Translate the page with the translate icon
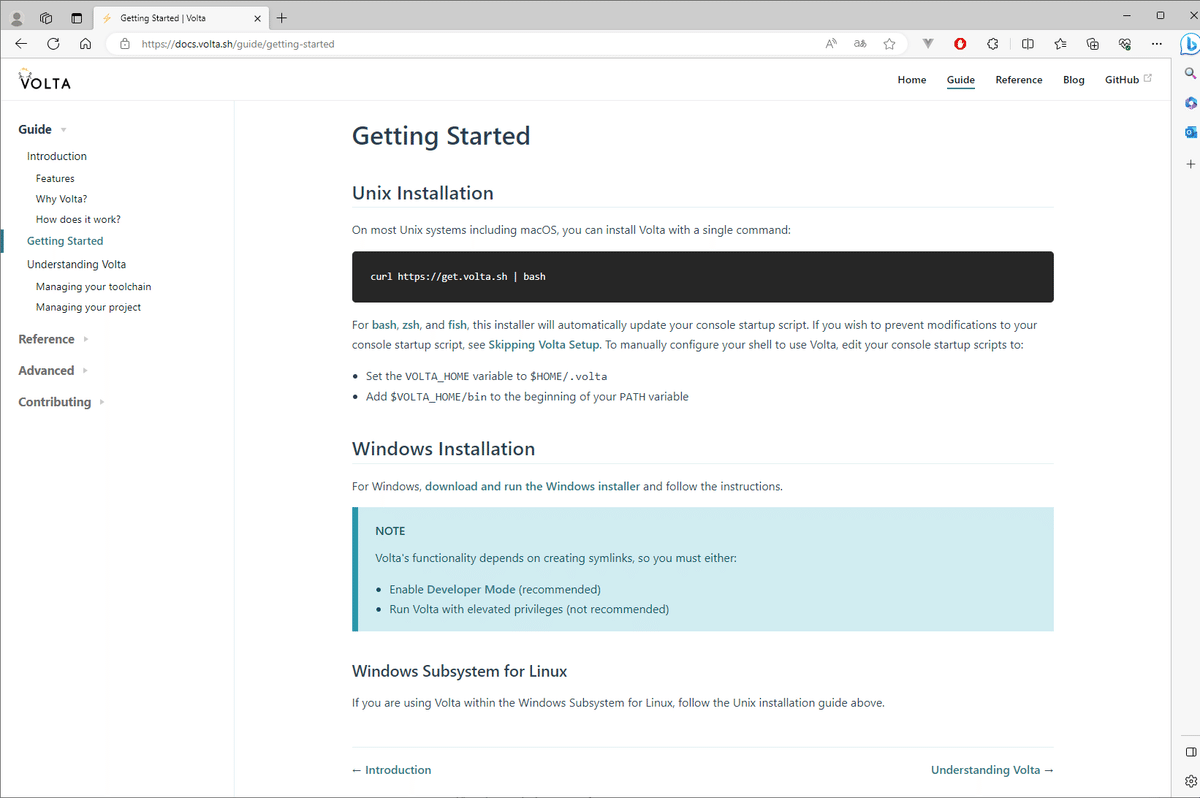Screen dimensions: 1200x798 (x=859, y=43)
